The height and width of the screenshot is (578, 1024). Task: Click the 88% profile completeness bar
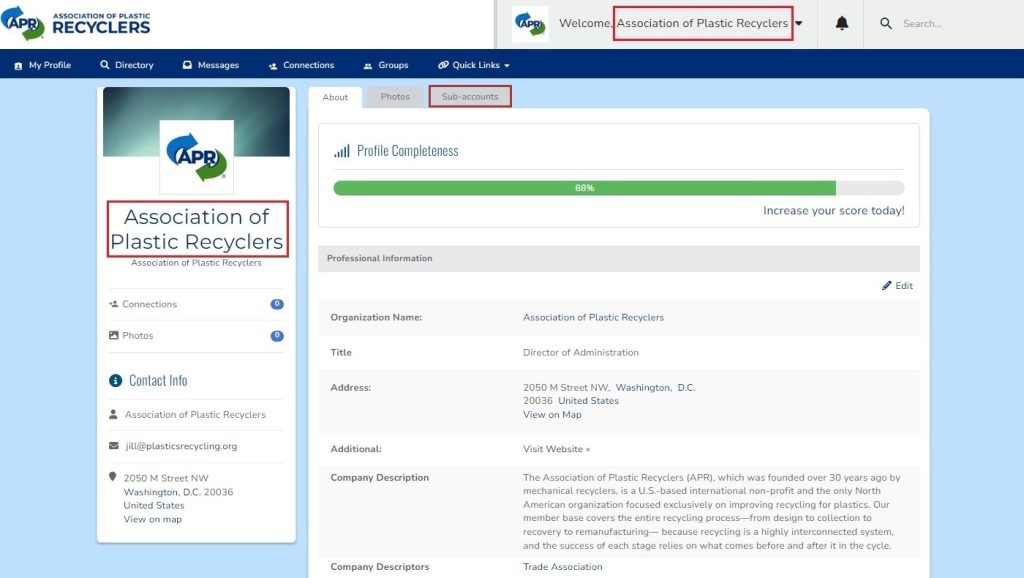618,188
